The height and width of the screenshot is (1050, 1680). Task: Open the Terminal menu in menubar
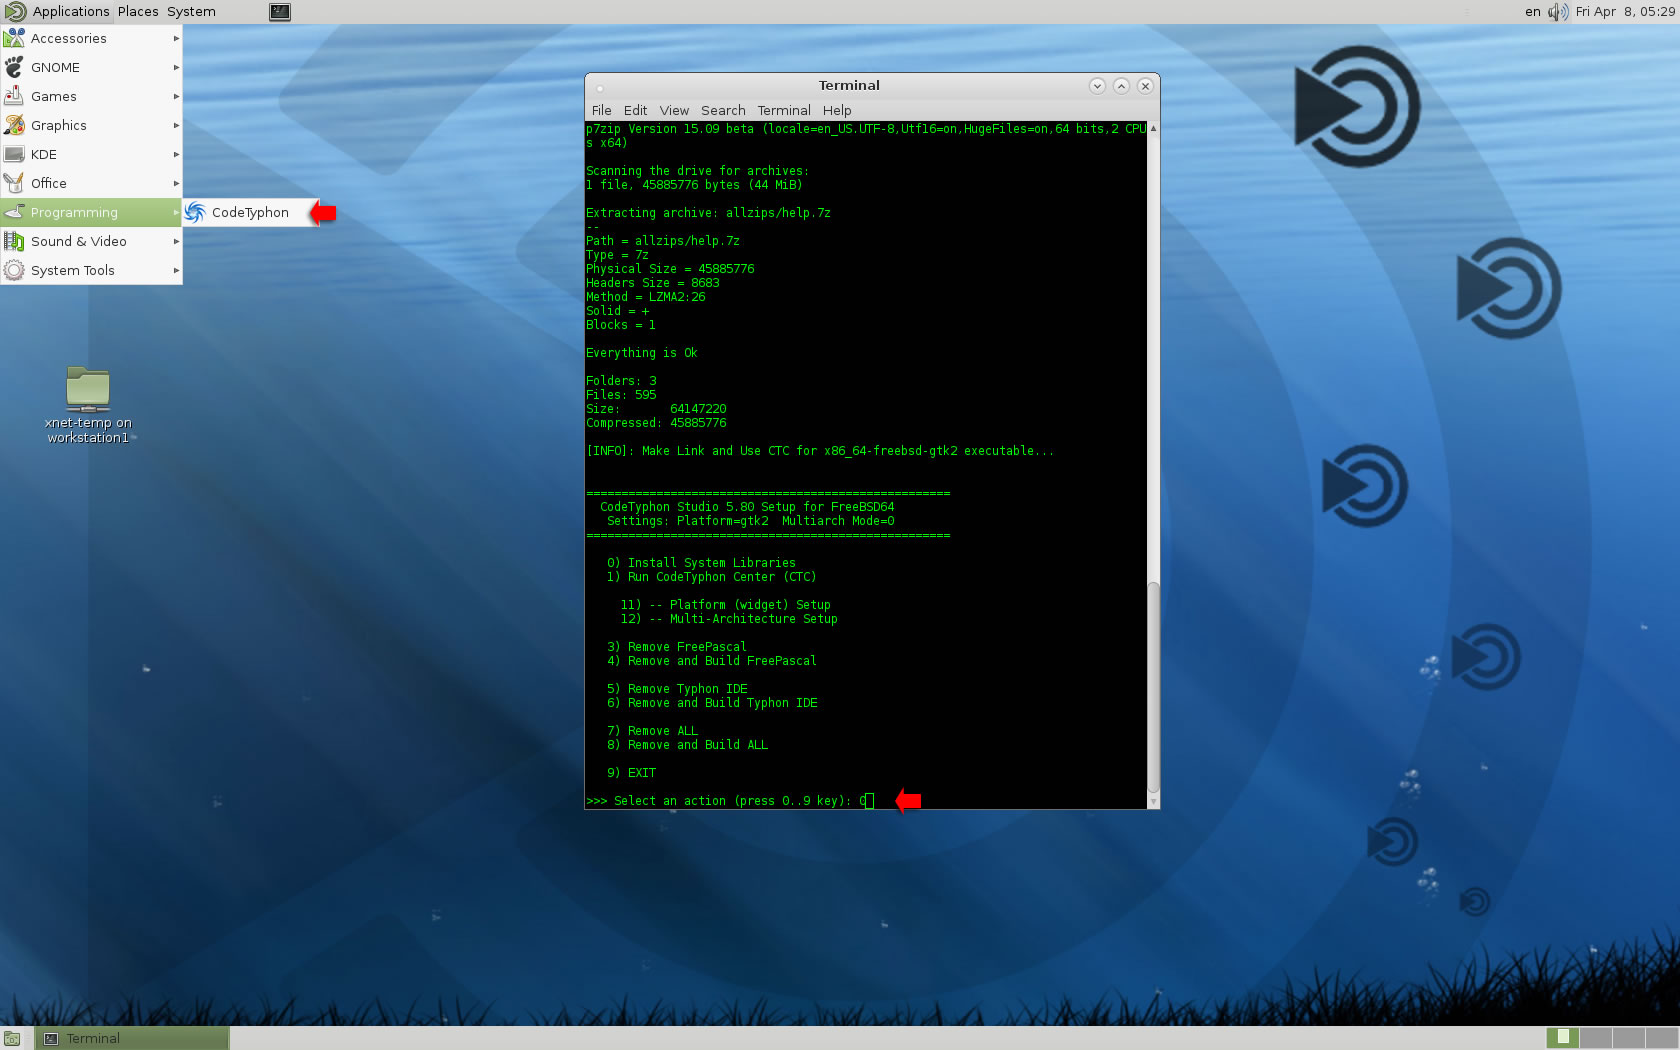tap(783, 110)
